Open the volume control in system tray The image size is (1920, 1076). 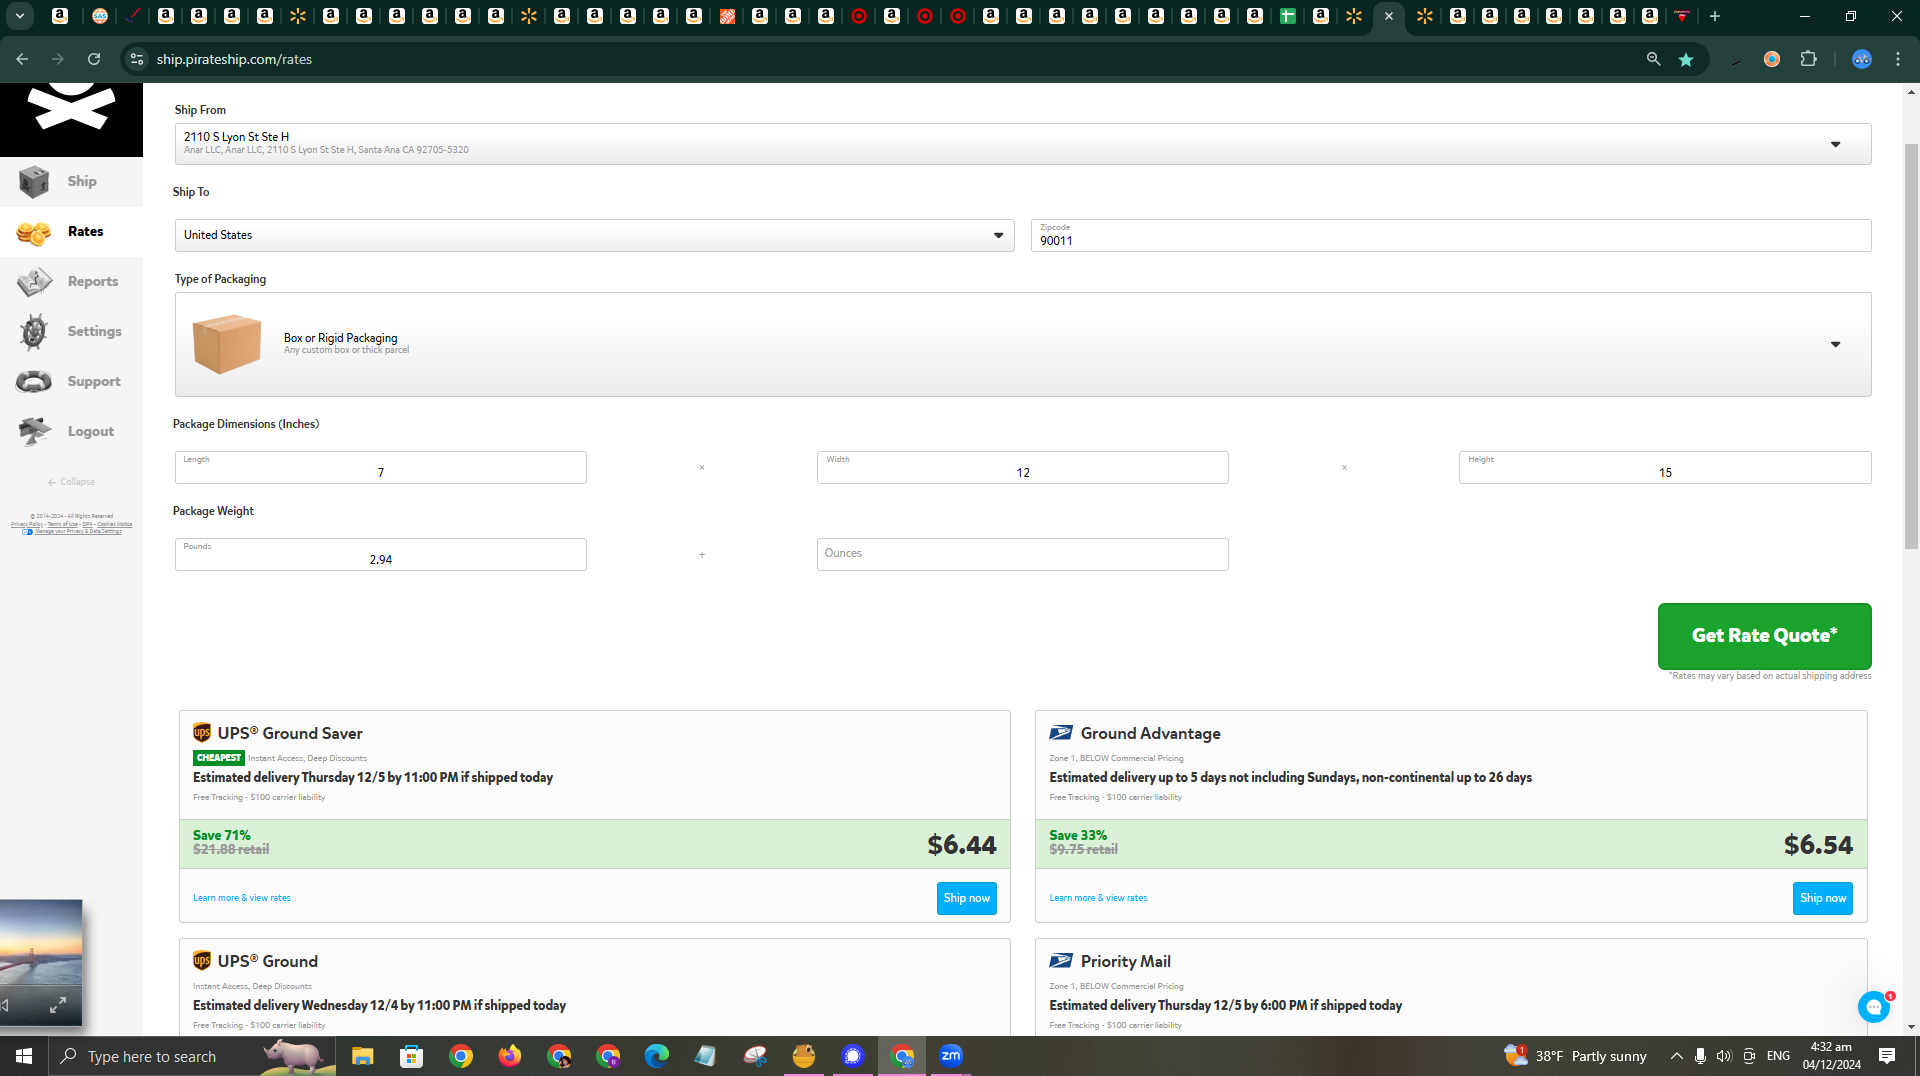1724,1056
